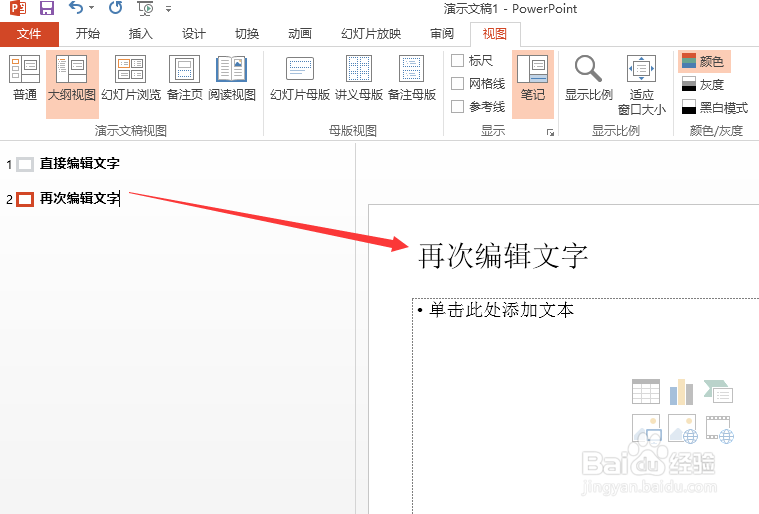Insert pictures icon in placeholder
The width and height of the screenshot is (759, 514).
[646, 428]
